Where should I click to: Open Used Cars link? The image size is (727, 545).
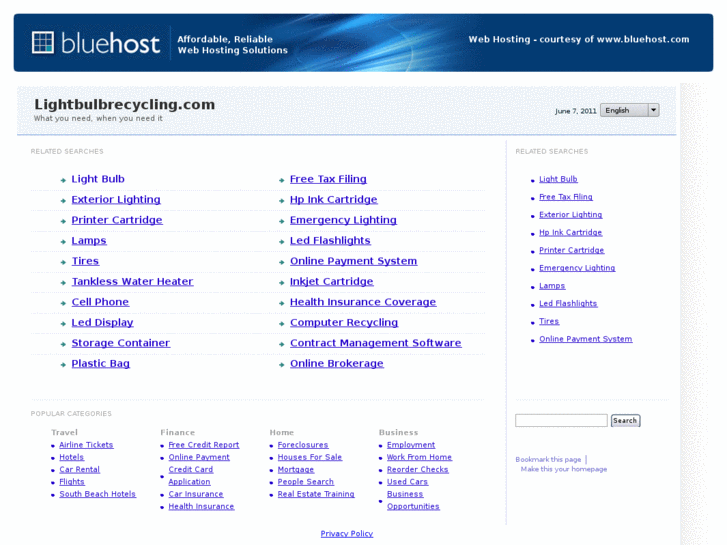coord(407,482)
